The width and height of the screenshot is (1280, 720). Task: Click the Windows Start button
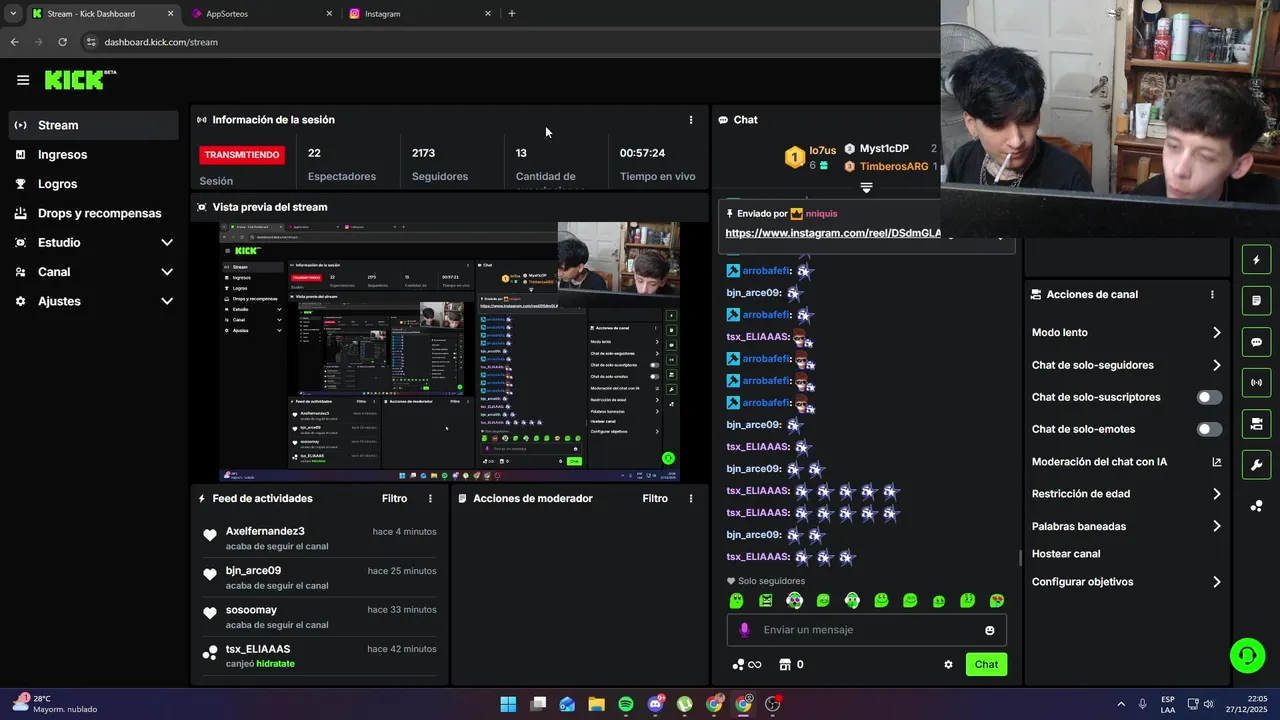coord(508,704)
